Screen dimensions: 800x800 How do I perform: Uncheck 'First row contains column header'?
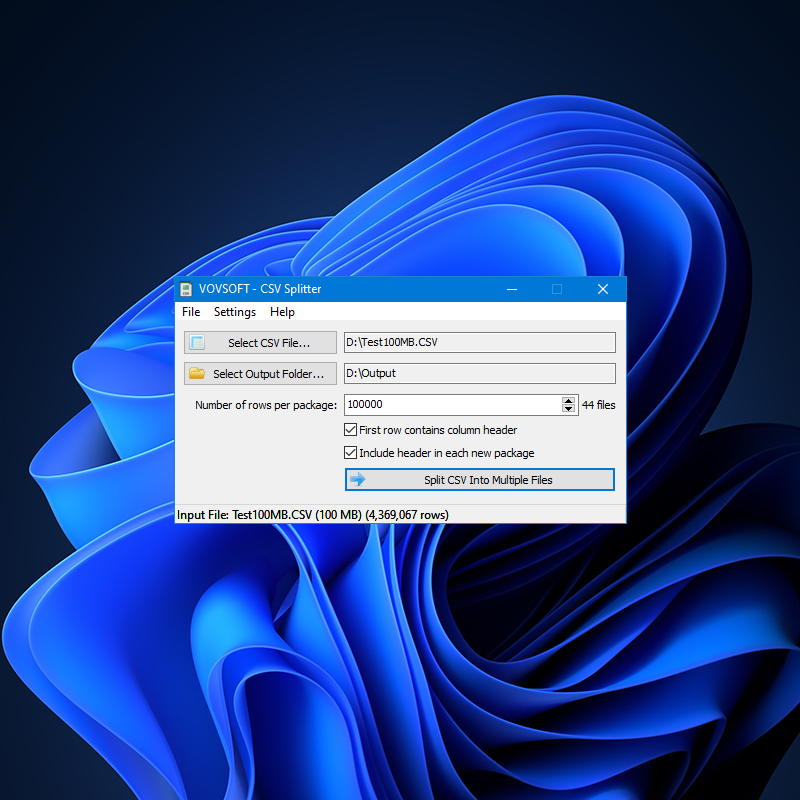[350, 429]
